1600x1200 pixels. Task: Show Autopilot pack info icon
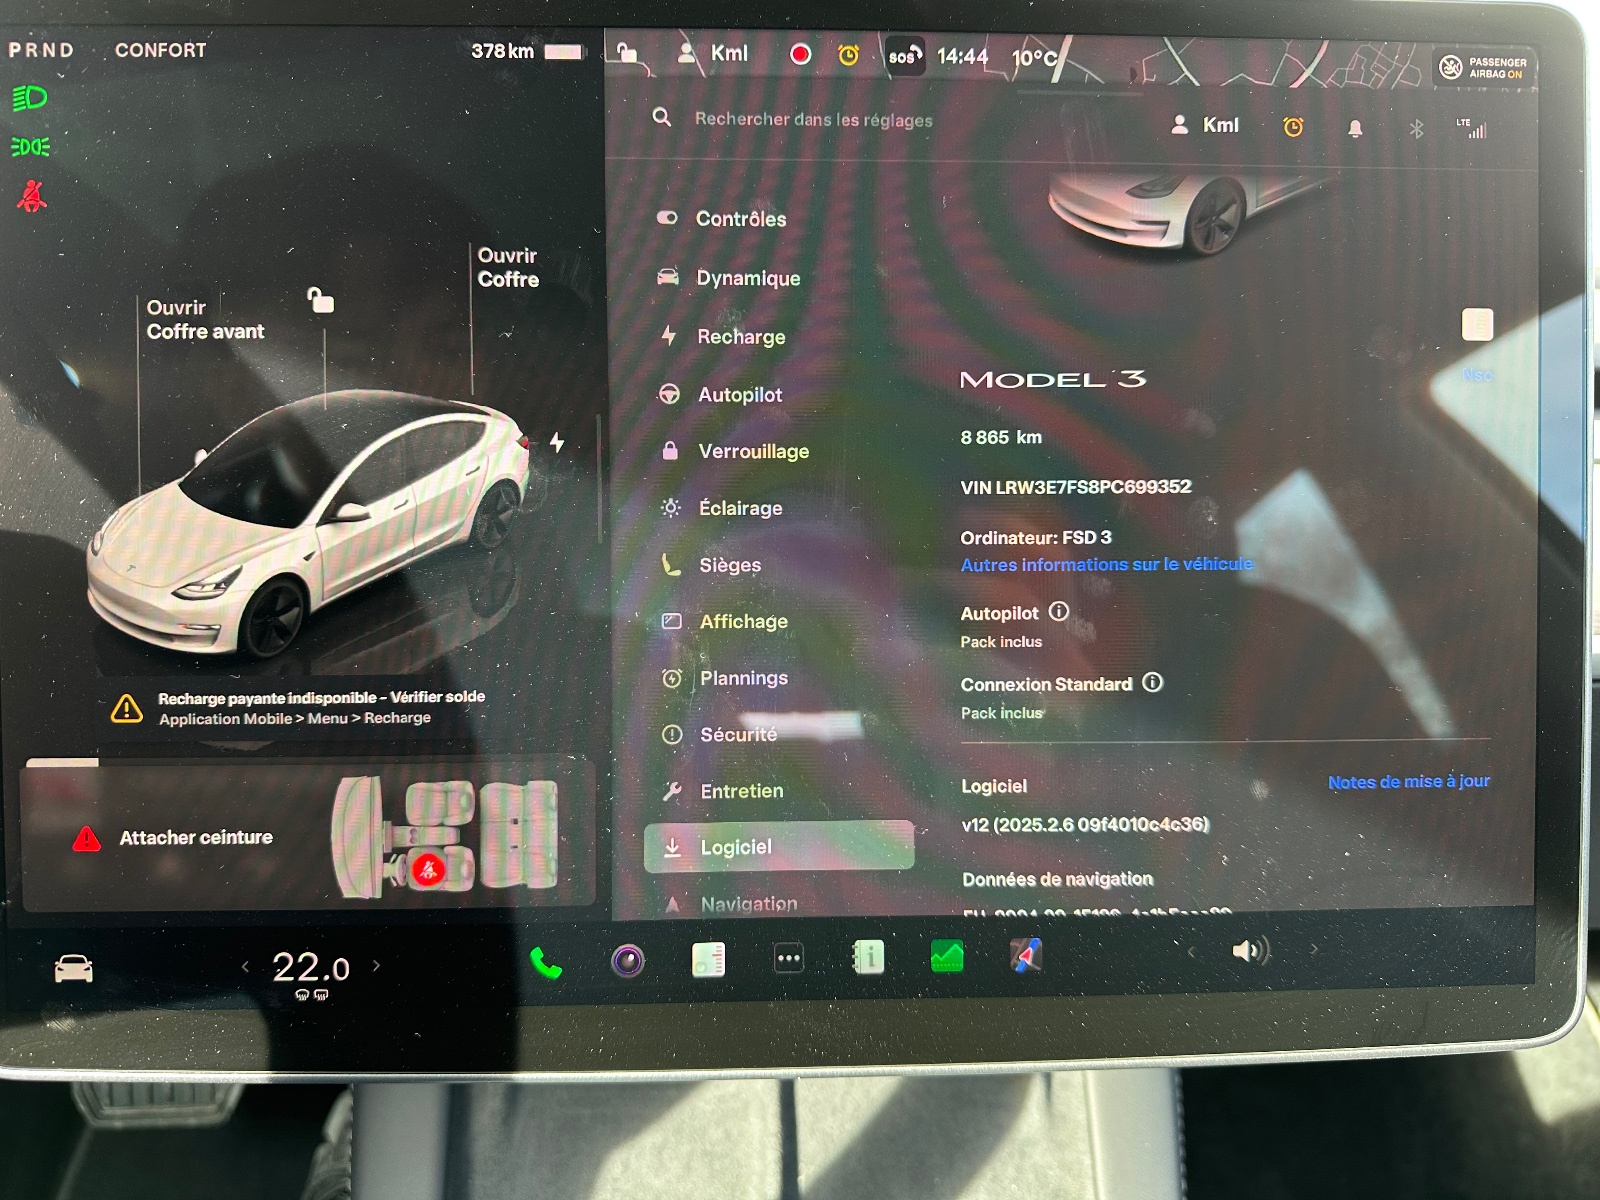[1059, 612]
